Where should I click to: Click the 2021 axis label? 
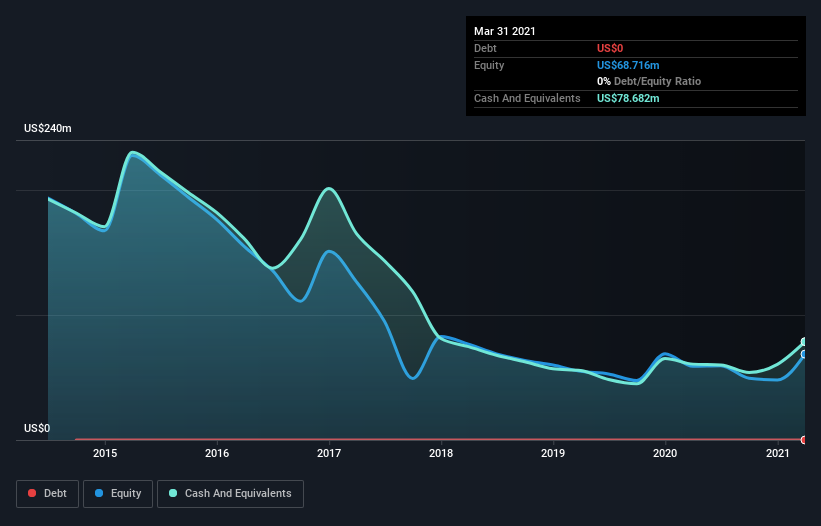(778, 453)
